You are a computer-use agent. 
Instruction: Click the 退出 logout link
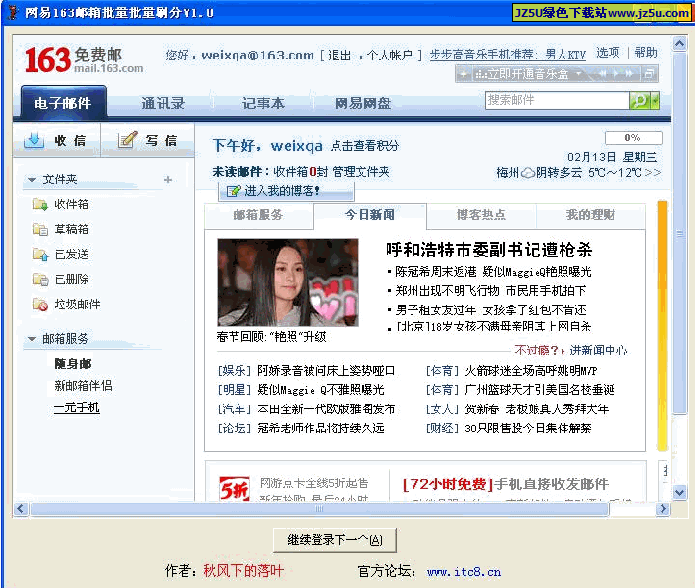340,55
